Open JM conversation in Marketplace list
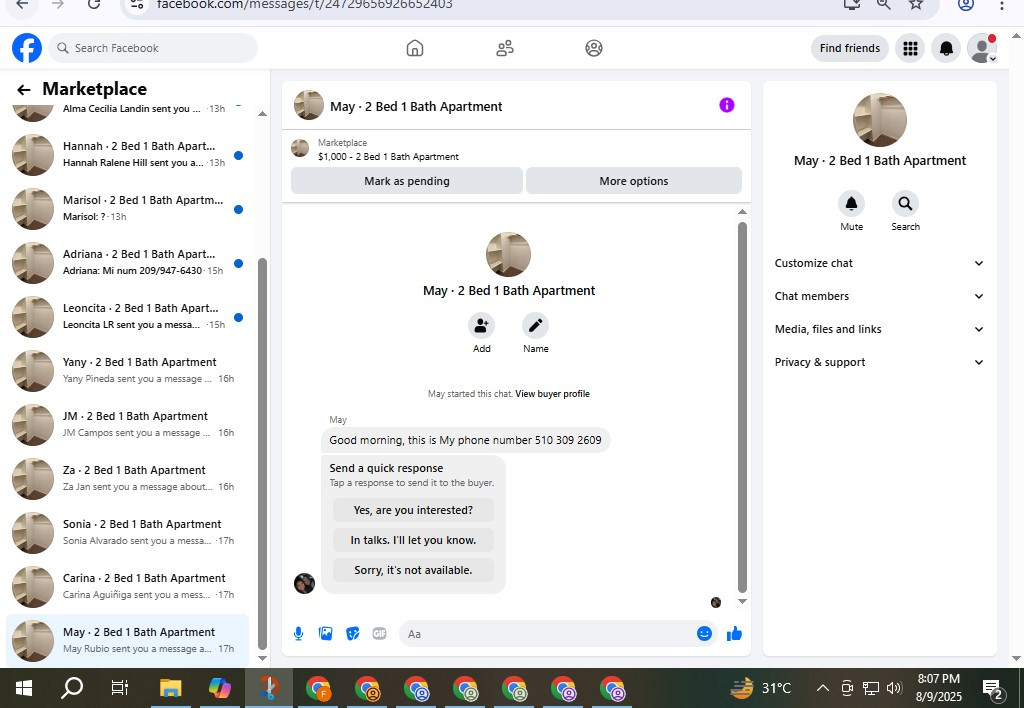Image resolution: width=1024 pixels, height=708 pixels. (127, 425)
